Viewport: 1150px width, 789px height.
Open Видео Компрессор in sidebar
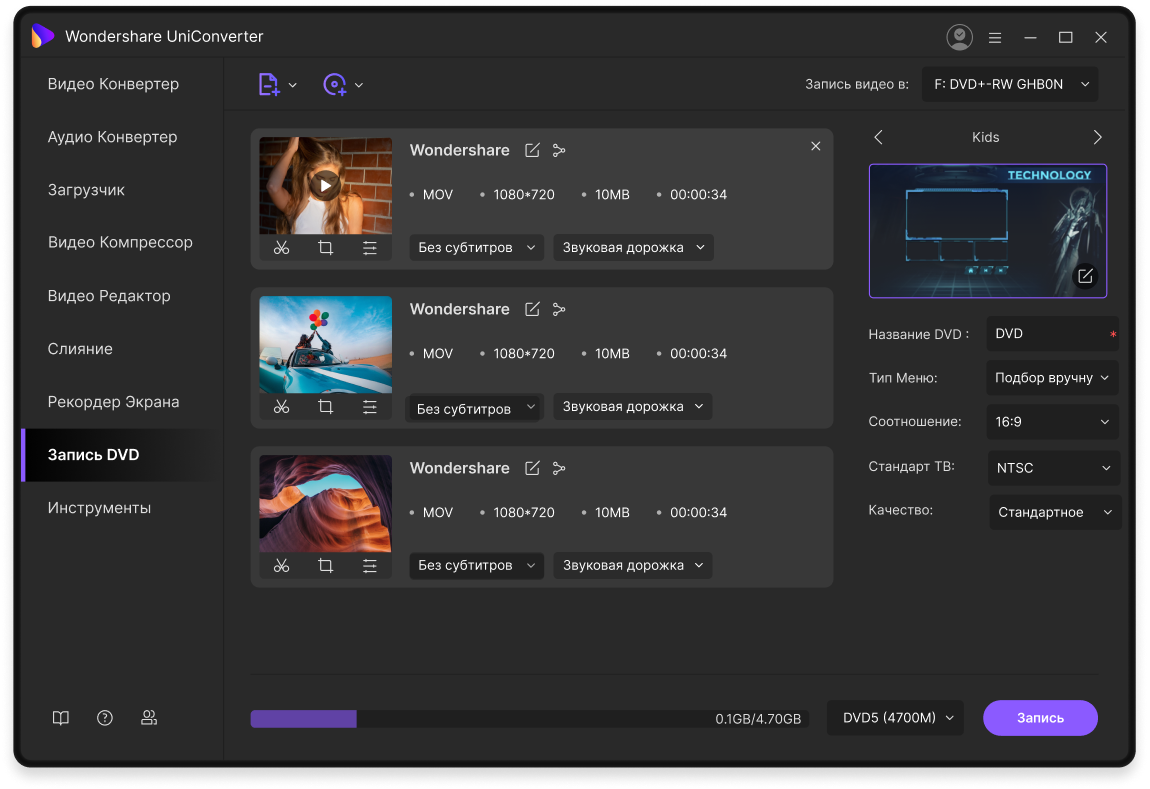pyautogui.click(x=120, y=243)
